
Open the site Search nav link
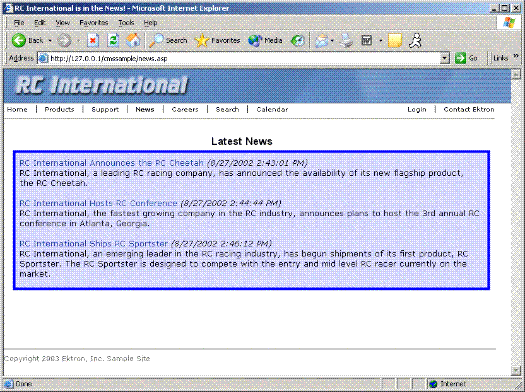pyautogui.click(x=227, y=109)
